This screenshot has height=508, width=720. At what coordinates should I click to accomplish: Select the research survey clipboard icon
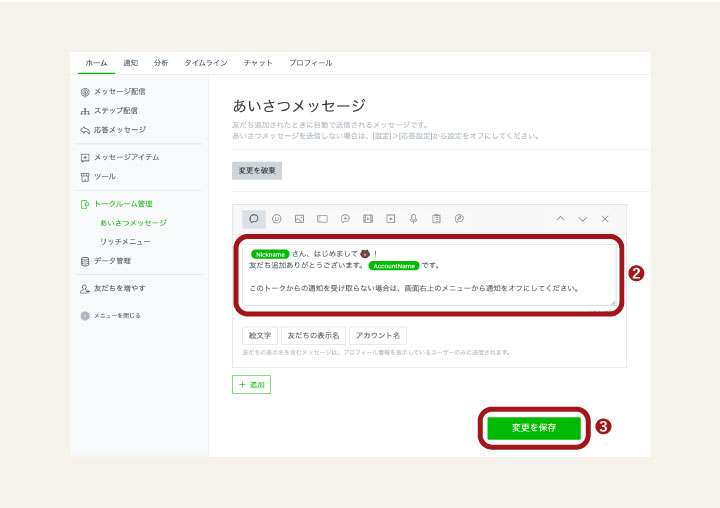pyautogui.click(x=436, y=219)
